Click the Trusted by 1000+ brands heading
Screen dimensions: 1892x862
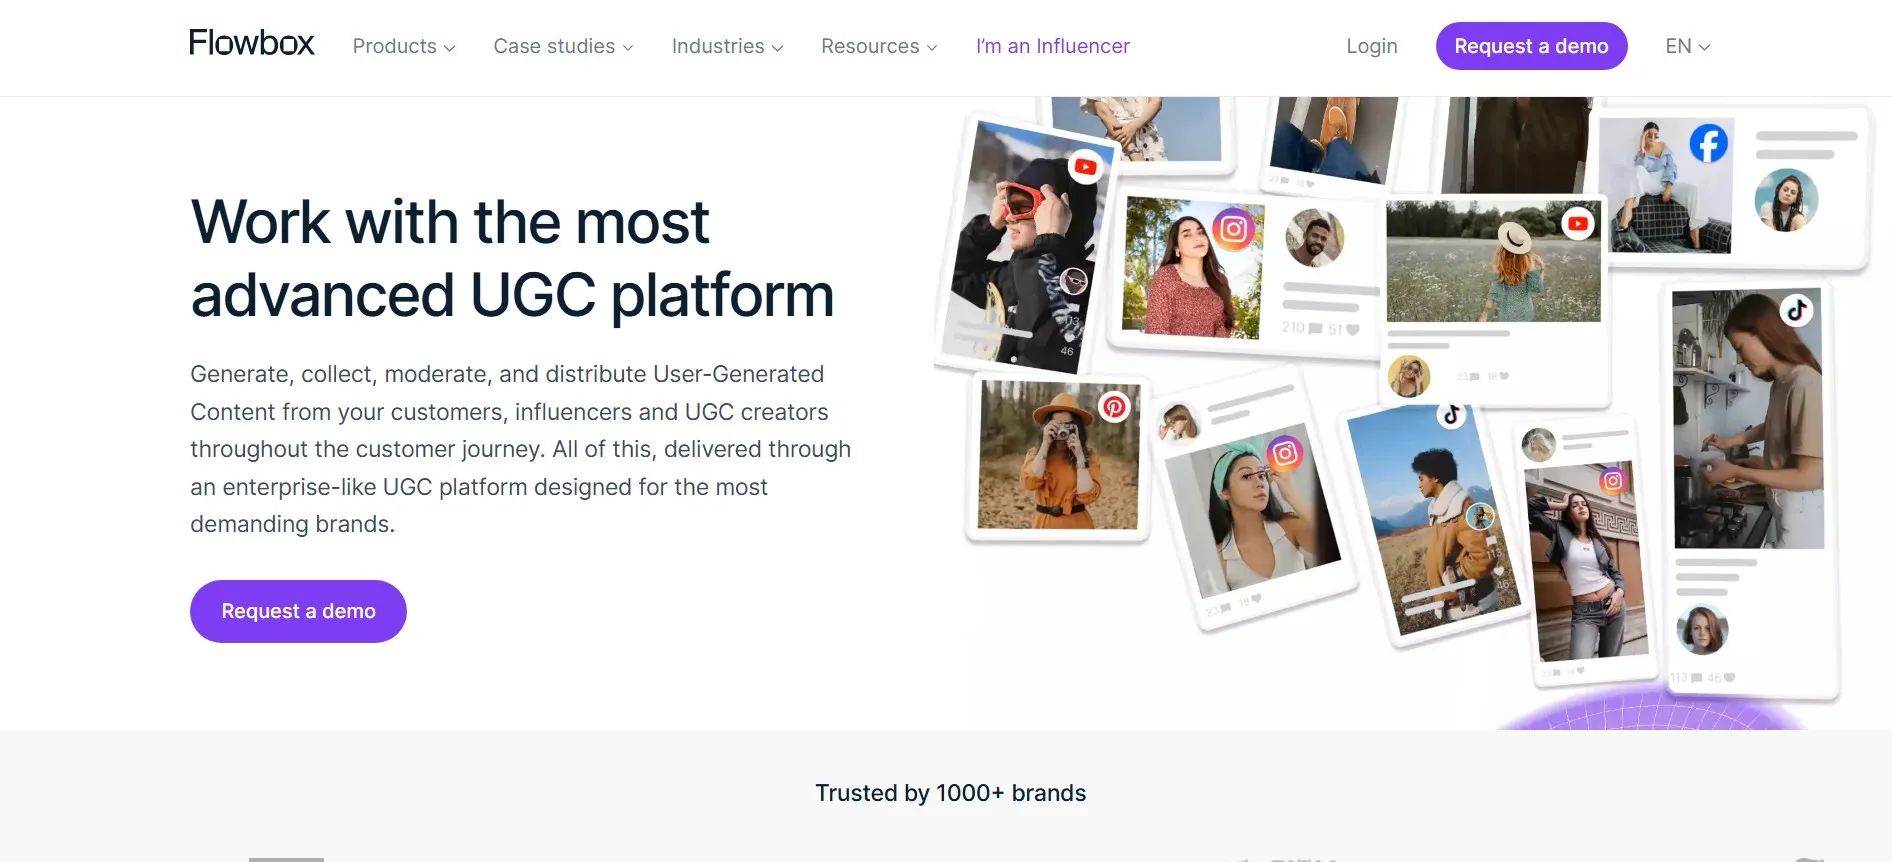950,793
